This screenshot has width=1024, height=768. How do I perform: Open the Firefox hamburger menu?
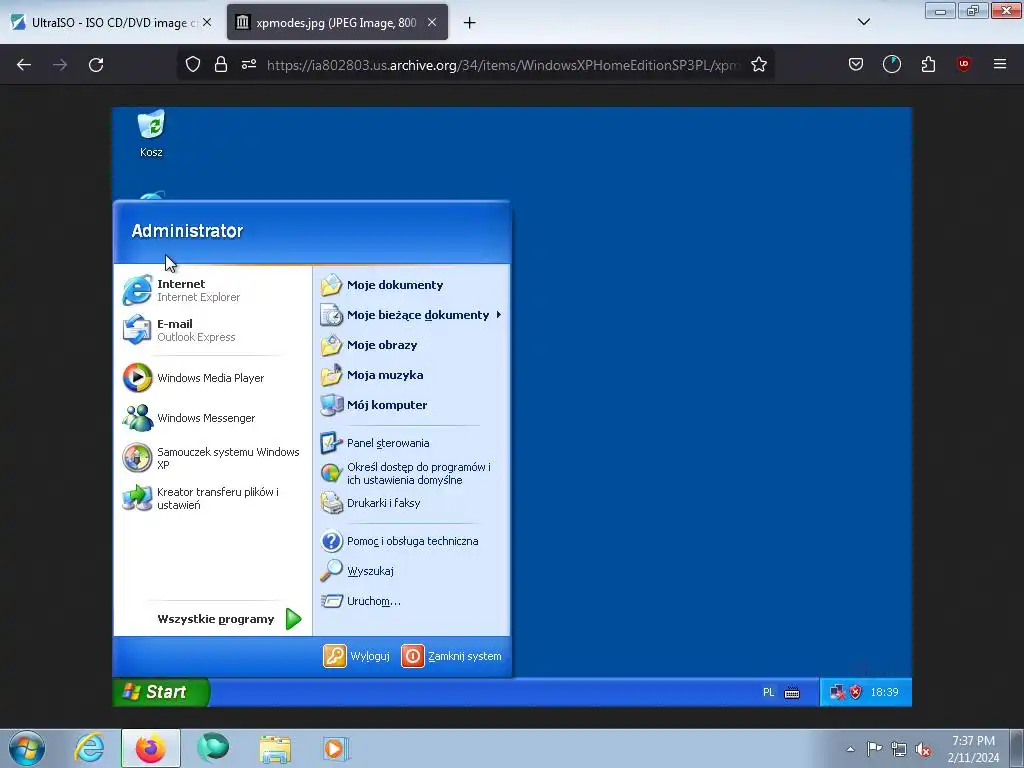tap(1000, 64)
